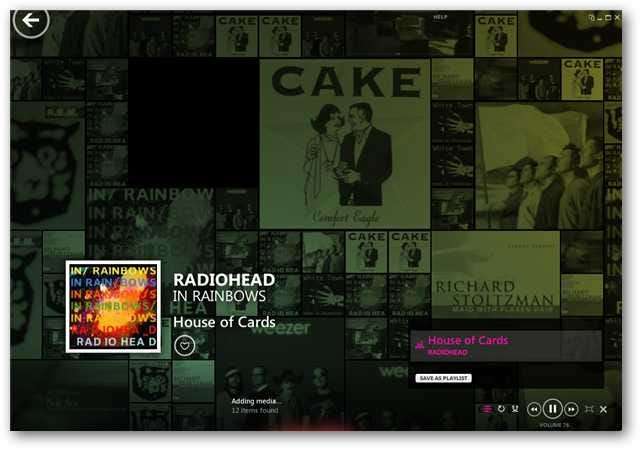Viewport: 640px width, 449px height.
Task: Click the Richard Stoltzman album tile
Action: (496, 274)
